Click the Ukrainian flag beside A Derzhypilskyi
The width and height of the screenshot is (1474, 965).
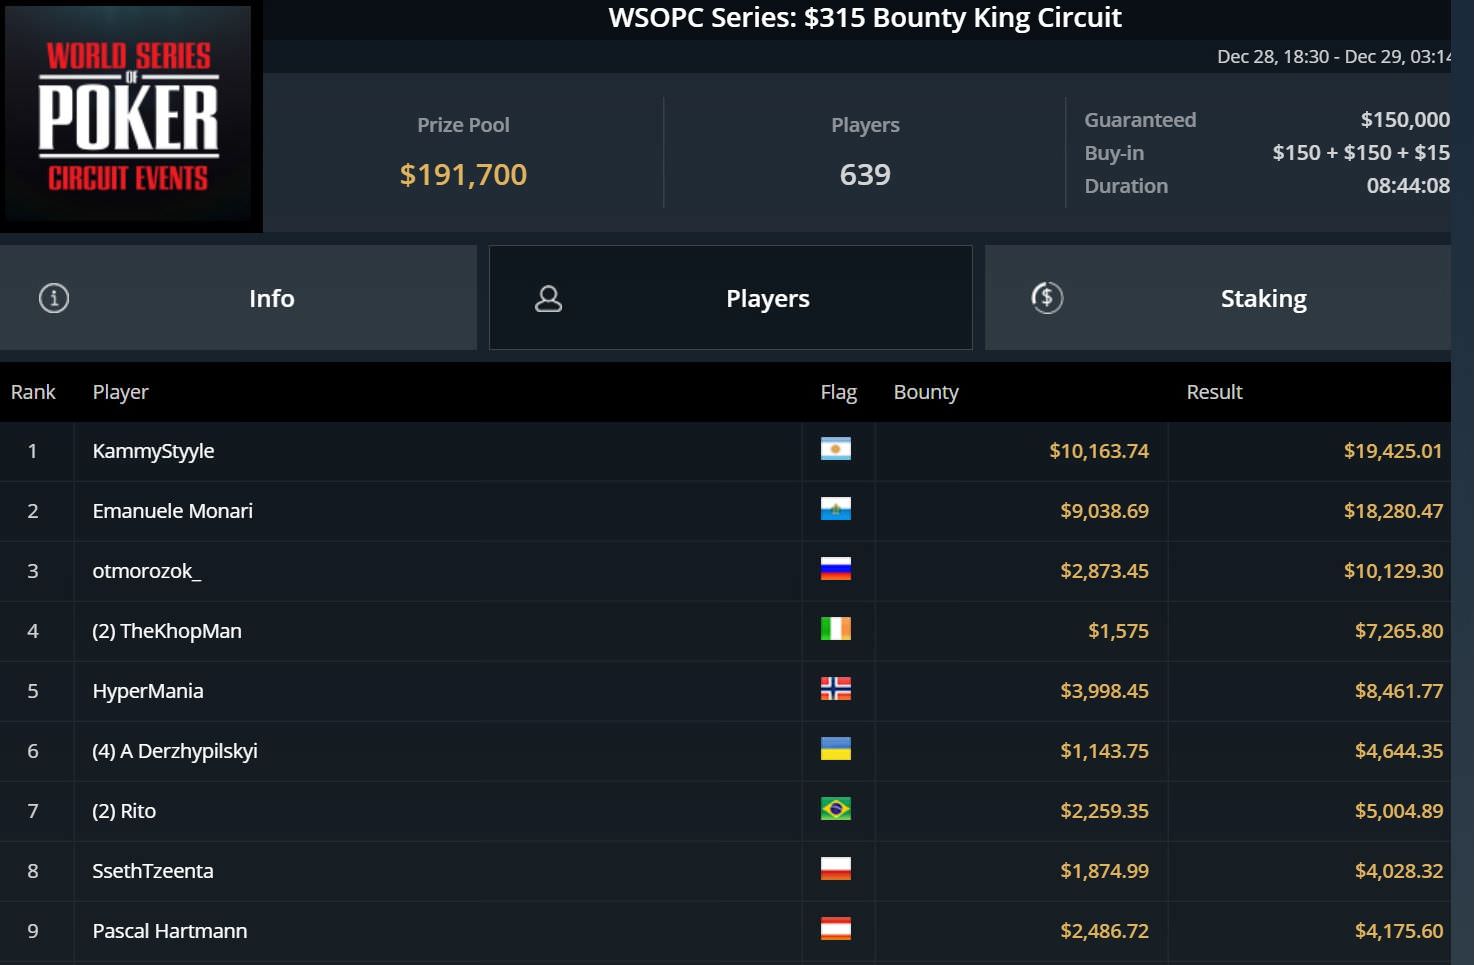tap(836, 750)
